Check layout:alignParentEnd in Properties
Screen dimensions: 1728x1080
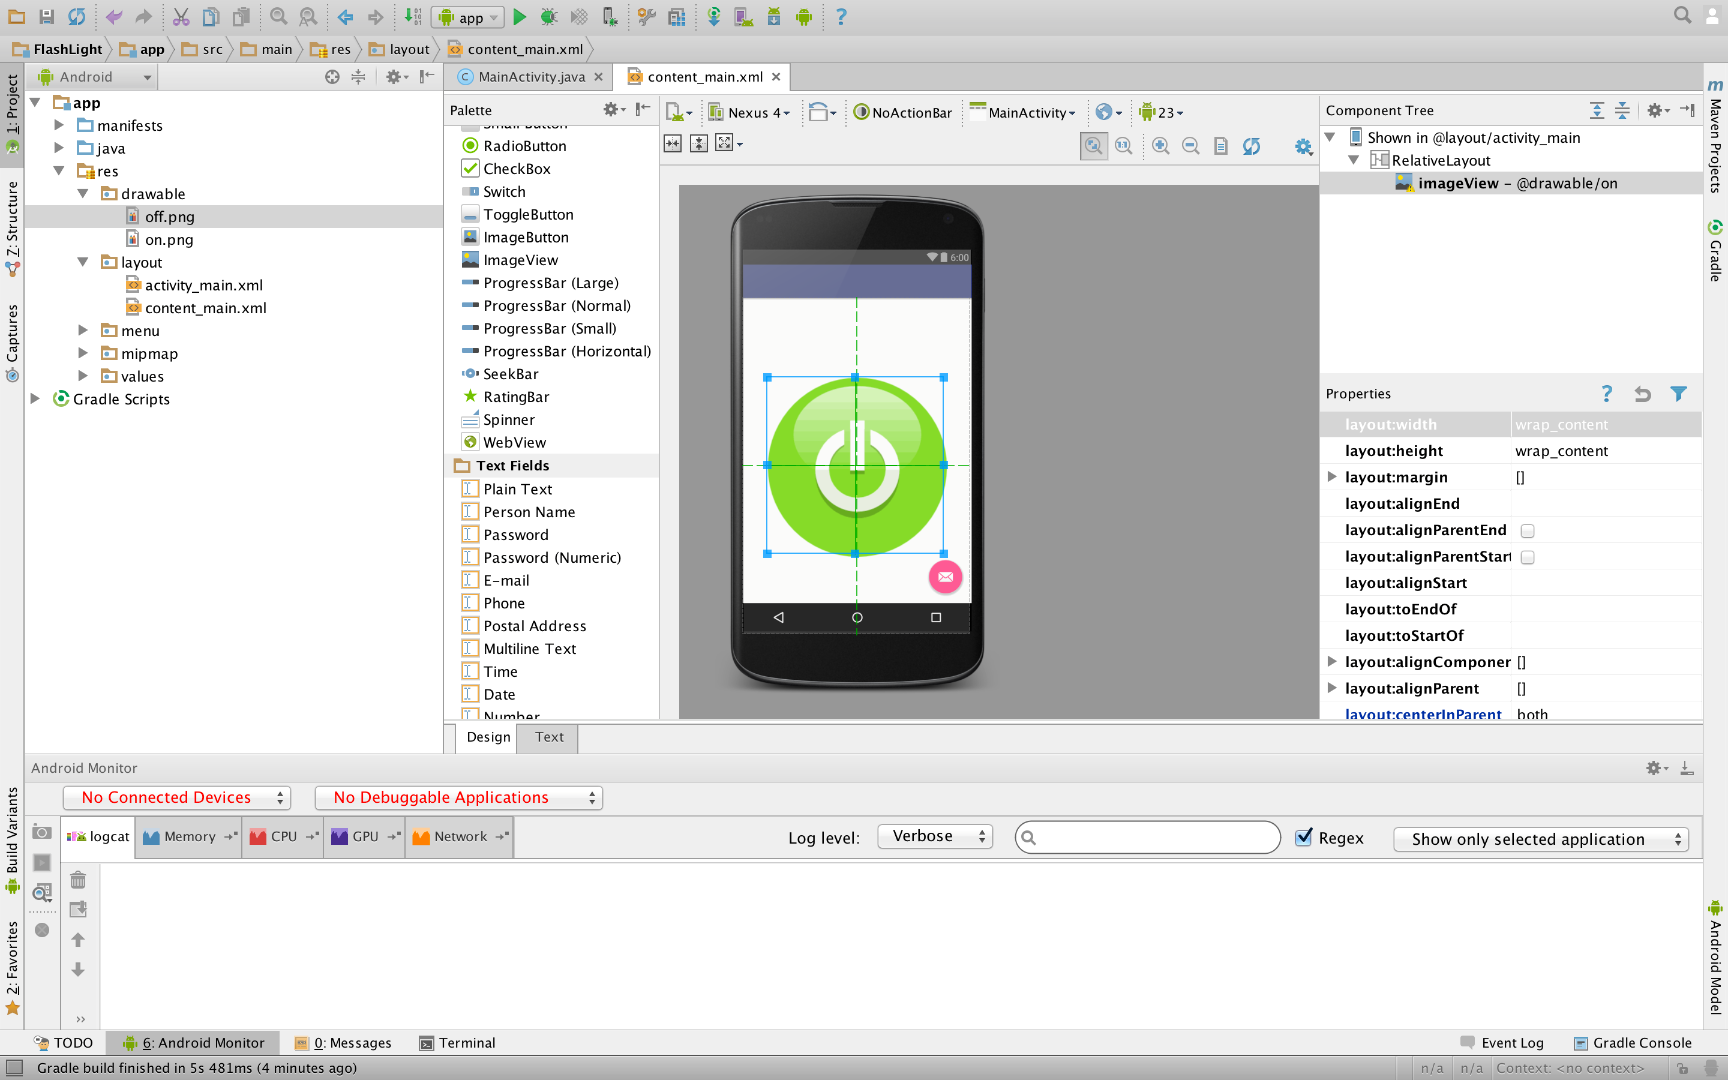pyautogui.click(x=1527, y=530)
